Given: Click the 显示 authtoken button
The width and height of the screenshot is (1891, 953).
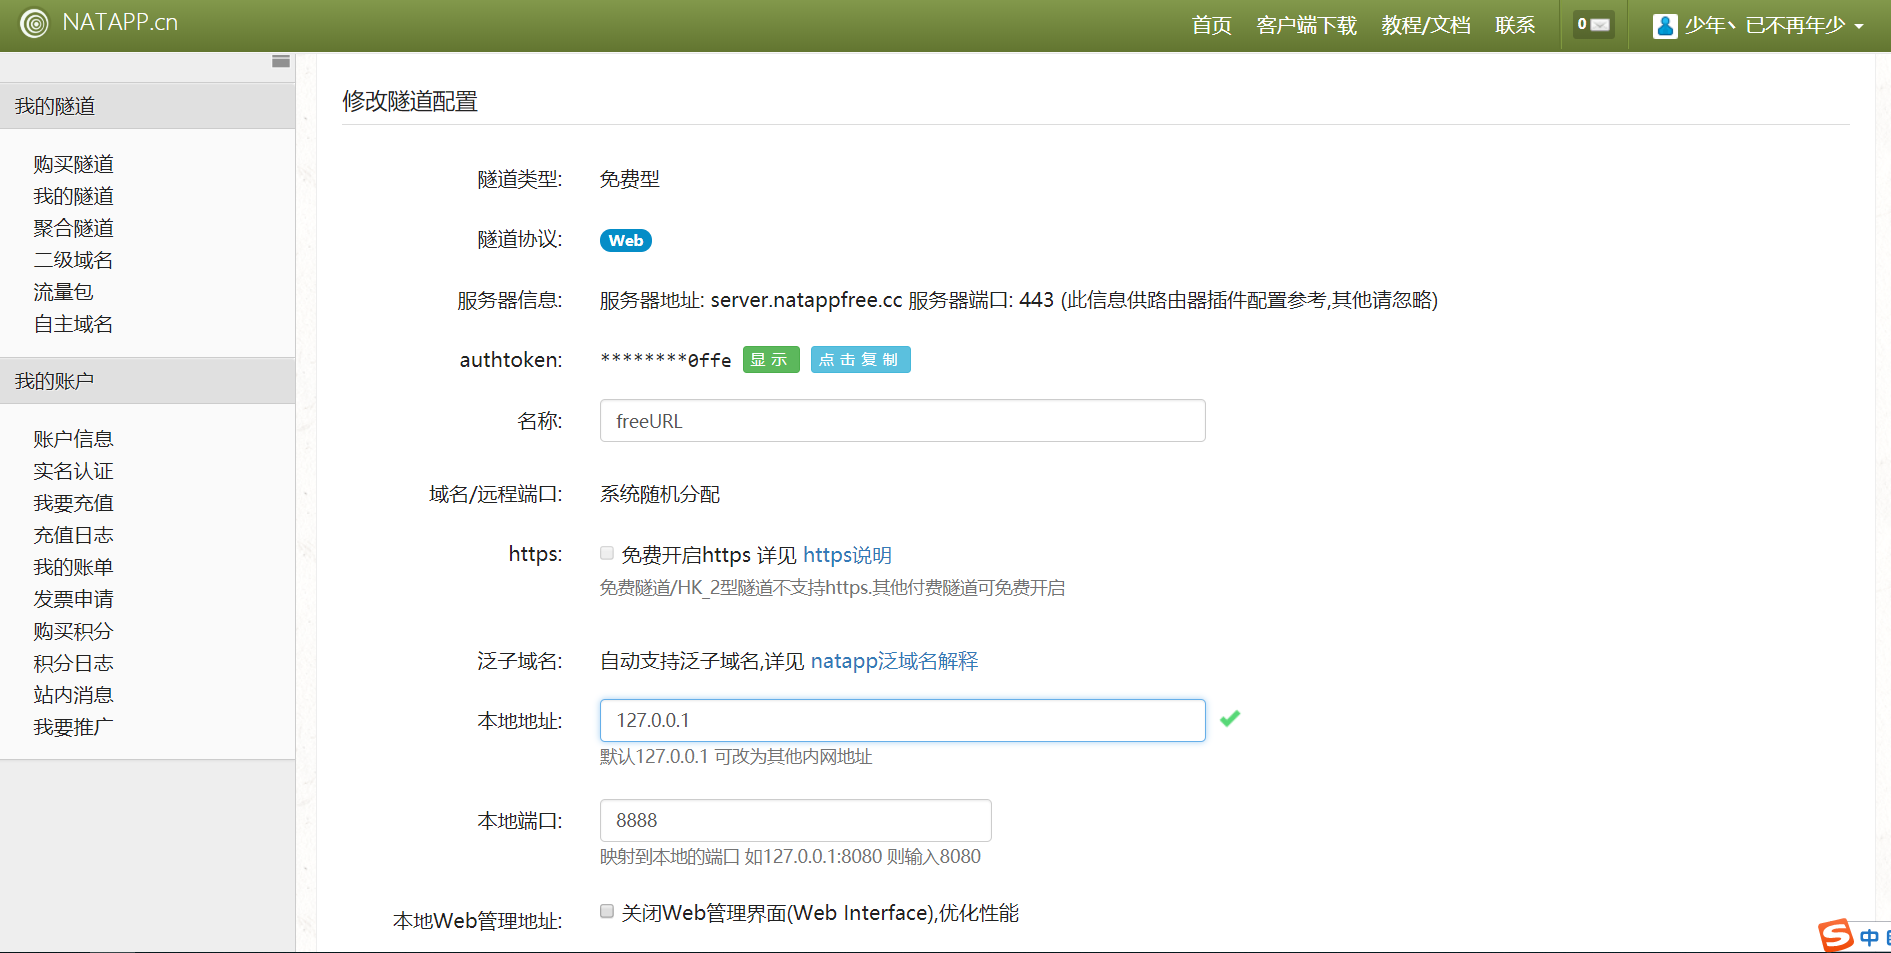Looking at the screenshot, I should coord(771,359).
